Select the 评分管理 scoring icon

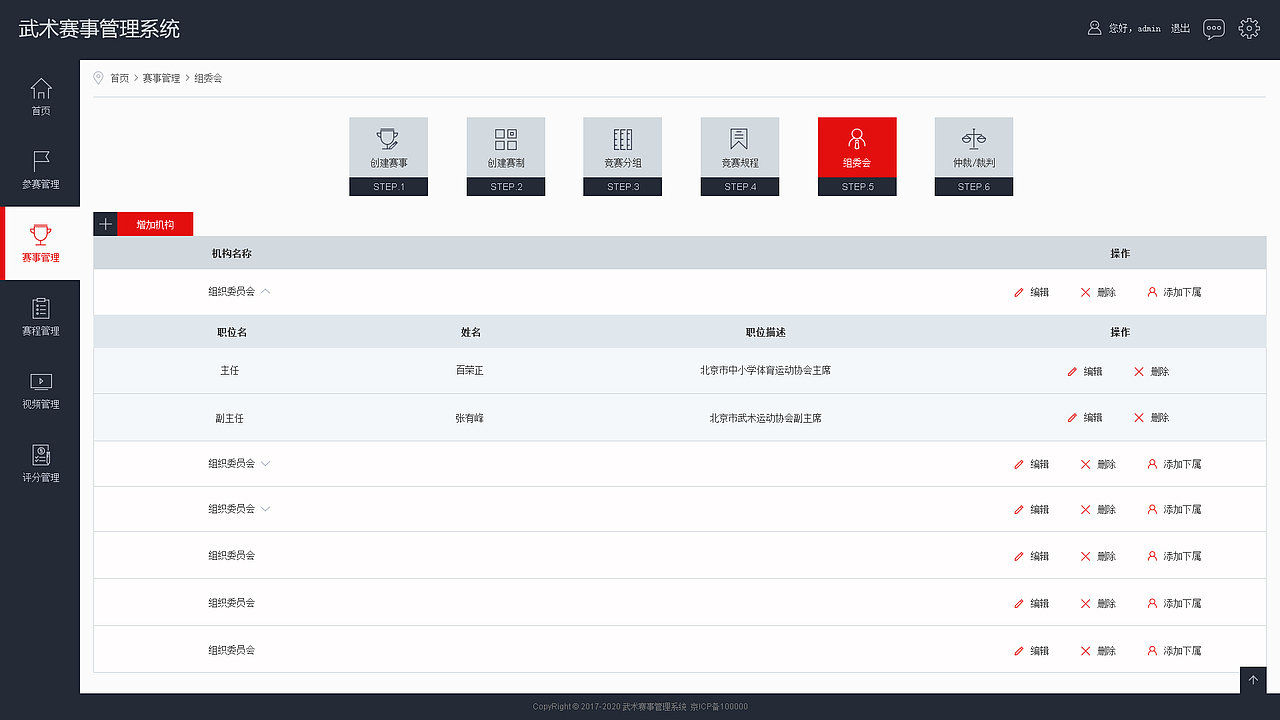coord(40,462)
